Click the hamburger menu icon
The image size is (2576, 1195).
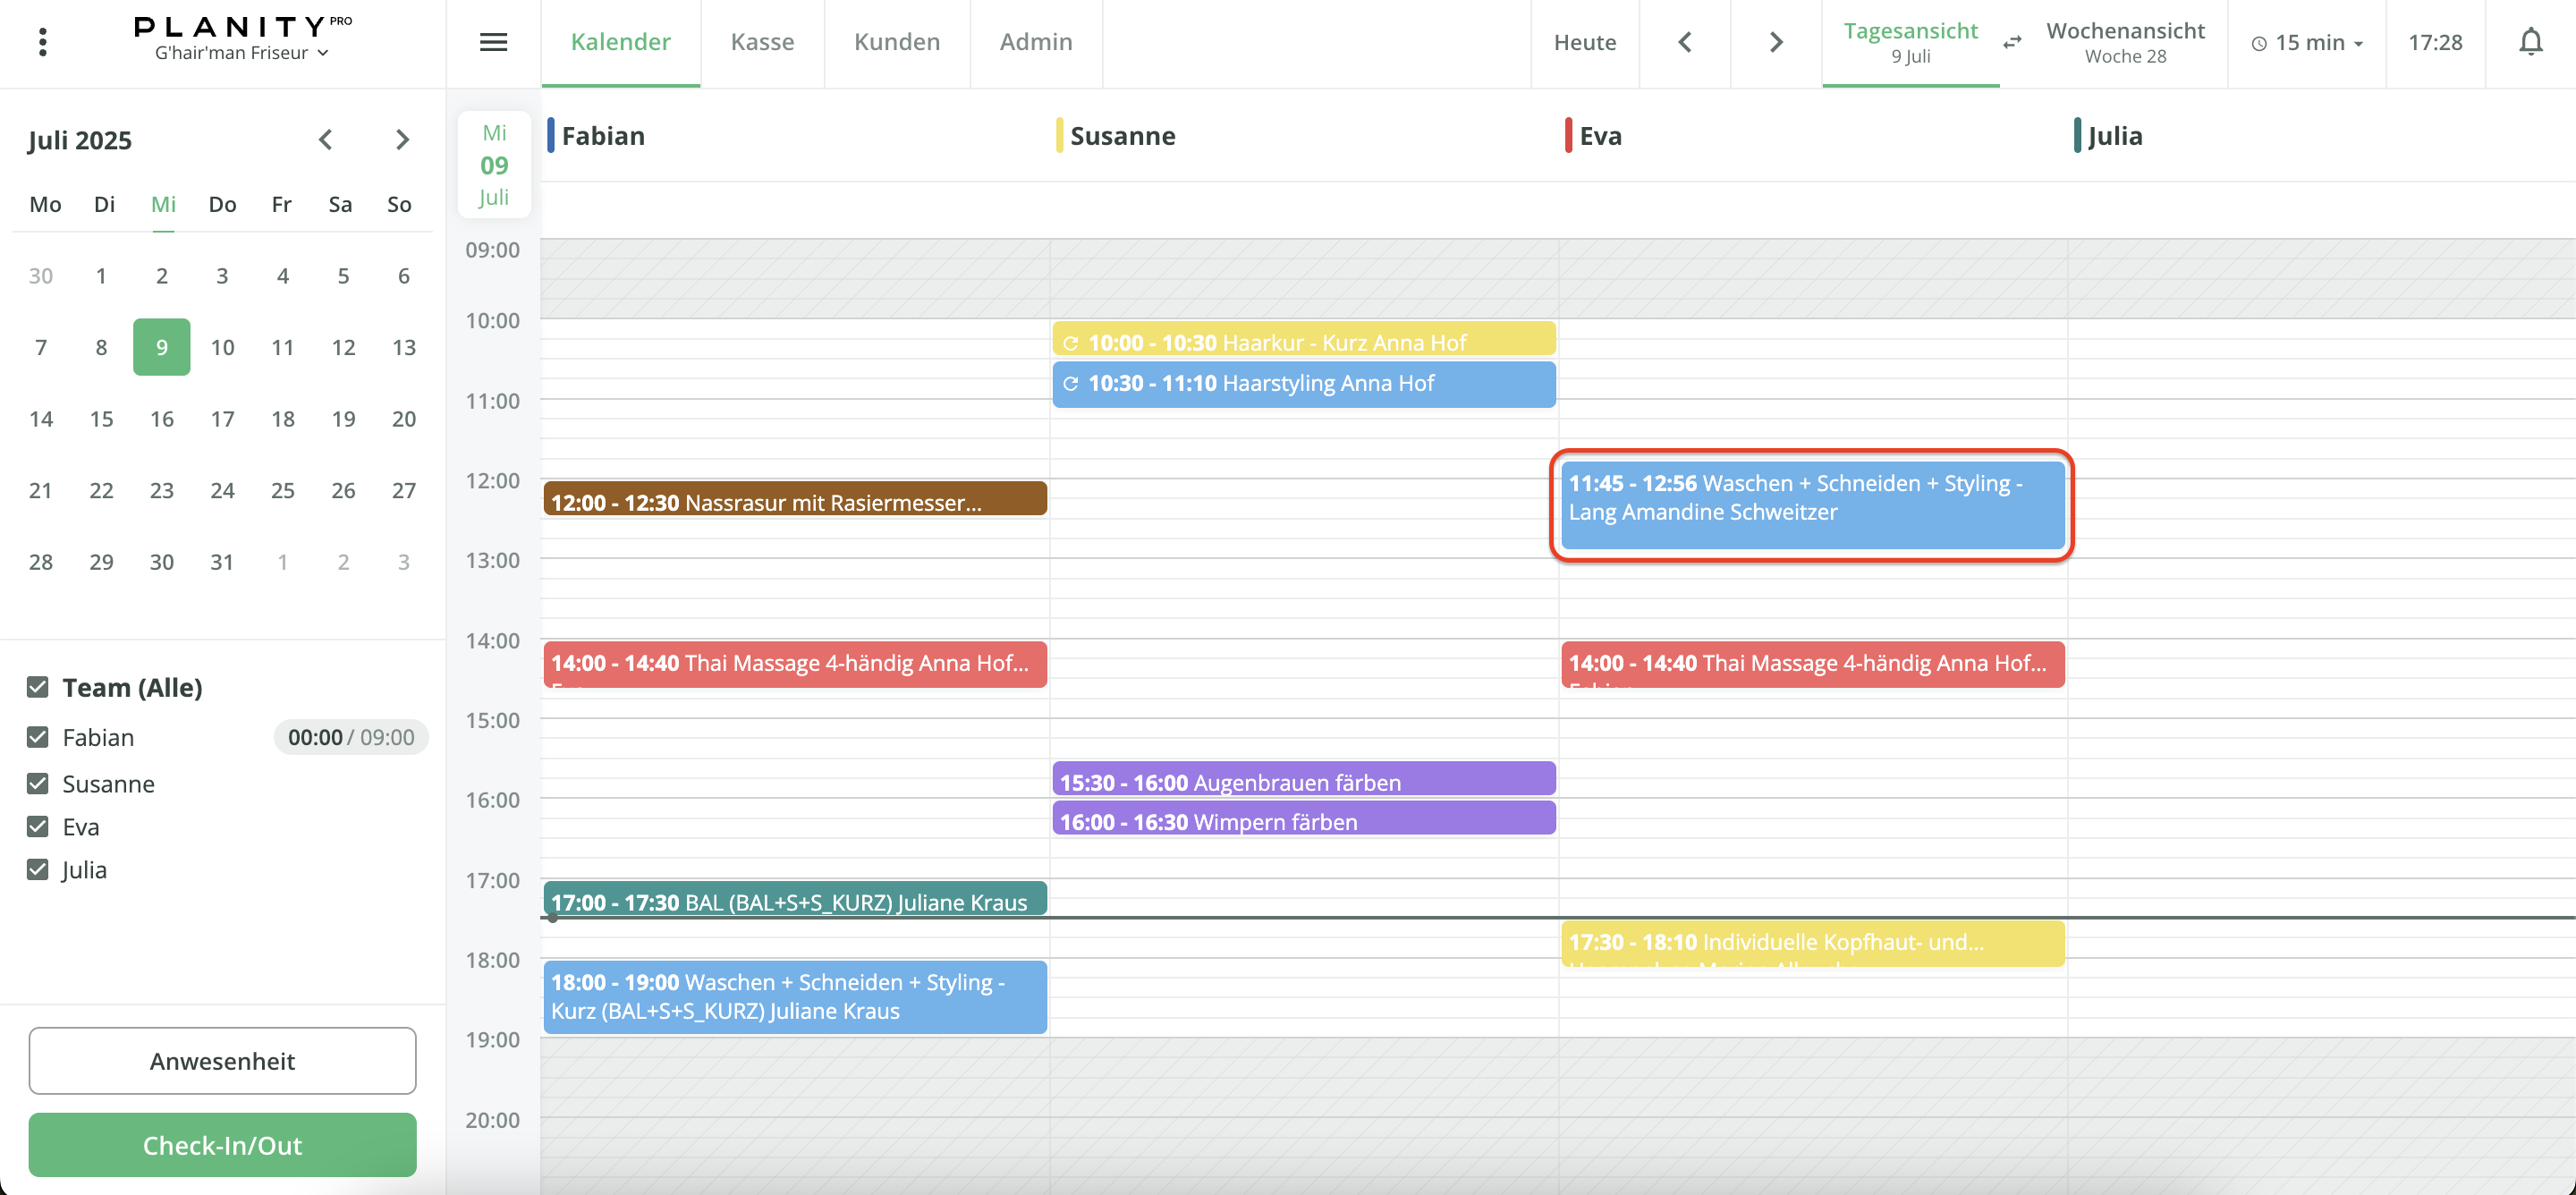pyautogui.click(x=493, y=42)
